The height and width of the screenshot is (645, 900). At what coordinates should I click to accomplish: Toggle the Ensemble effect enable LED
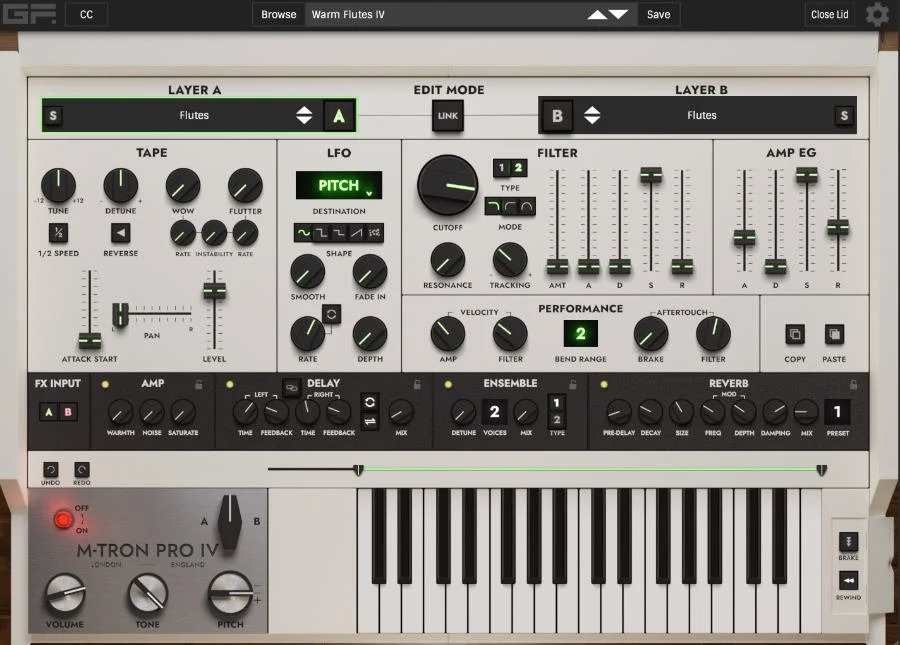[448, 384]
